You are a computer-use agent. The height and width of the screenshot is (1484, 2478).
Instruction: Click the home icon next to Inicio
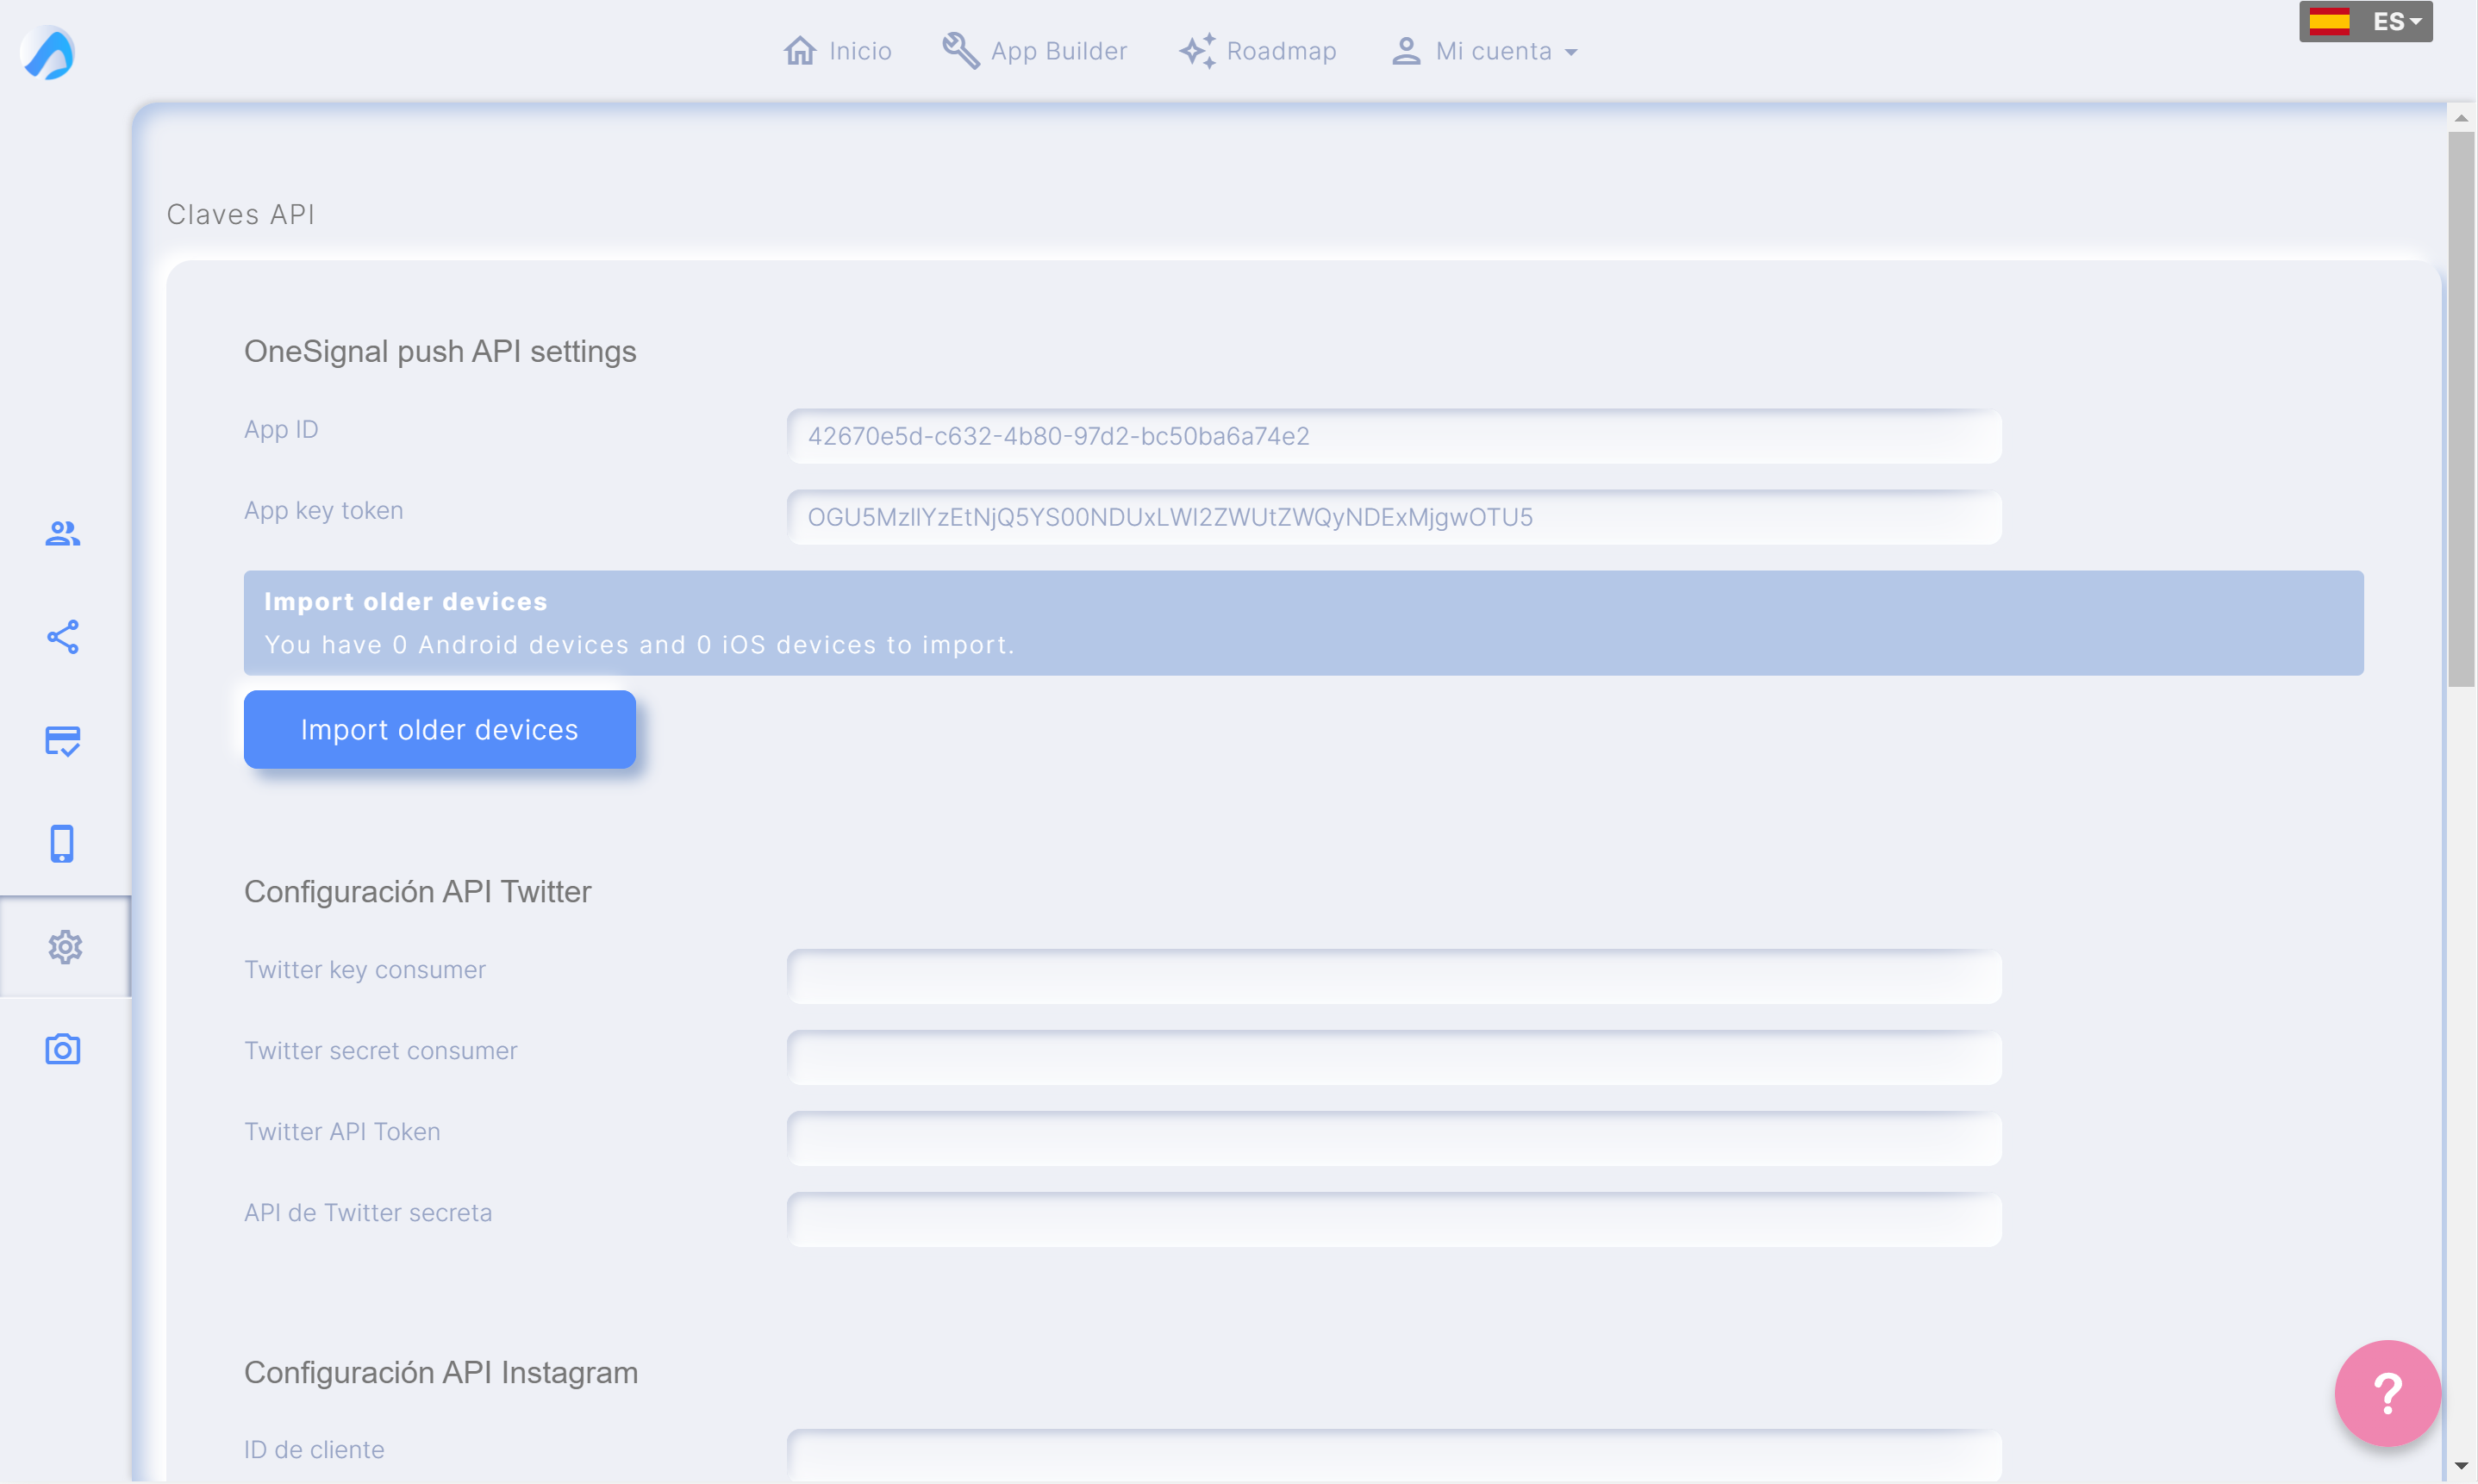tap(800, 50)
